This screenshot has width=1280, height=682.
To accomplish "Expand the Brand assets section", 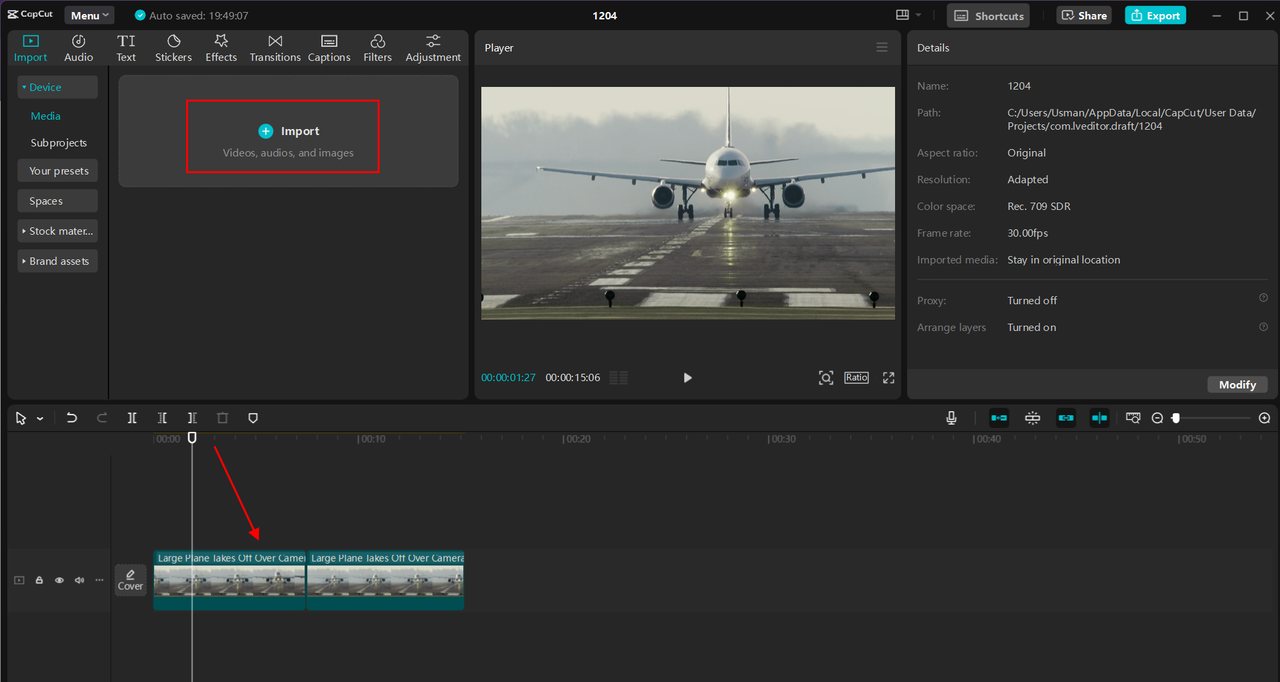I will (57, 261).
